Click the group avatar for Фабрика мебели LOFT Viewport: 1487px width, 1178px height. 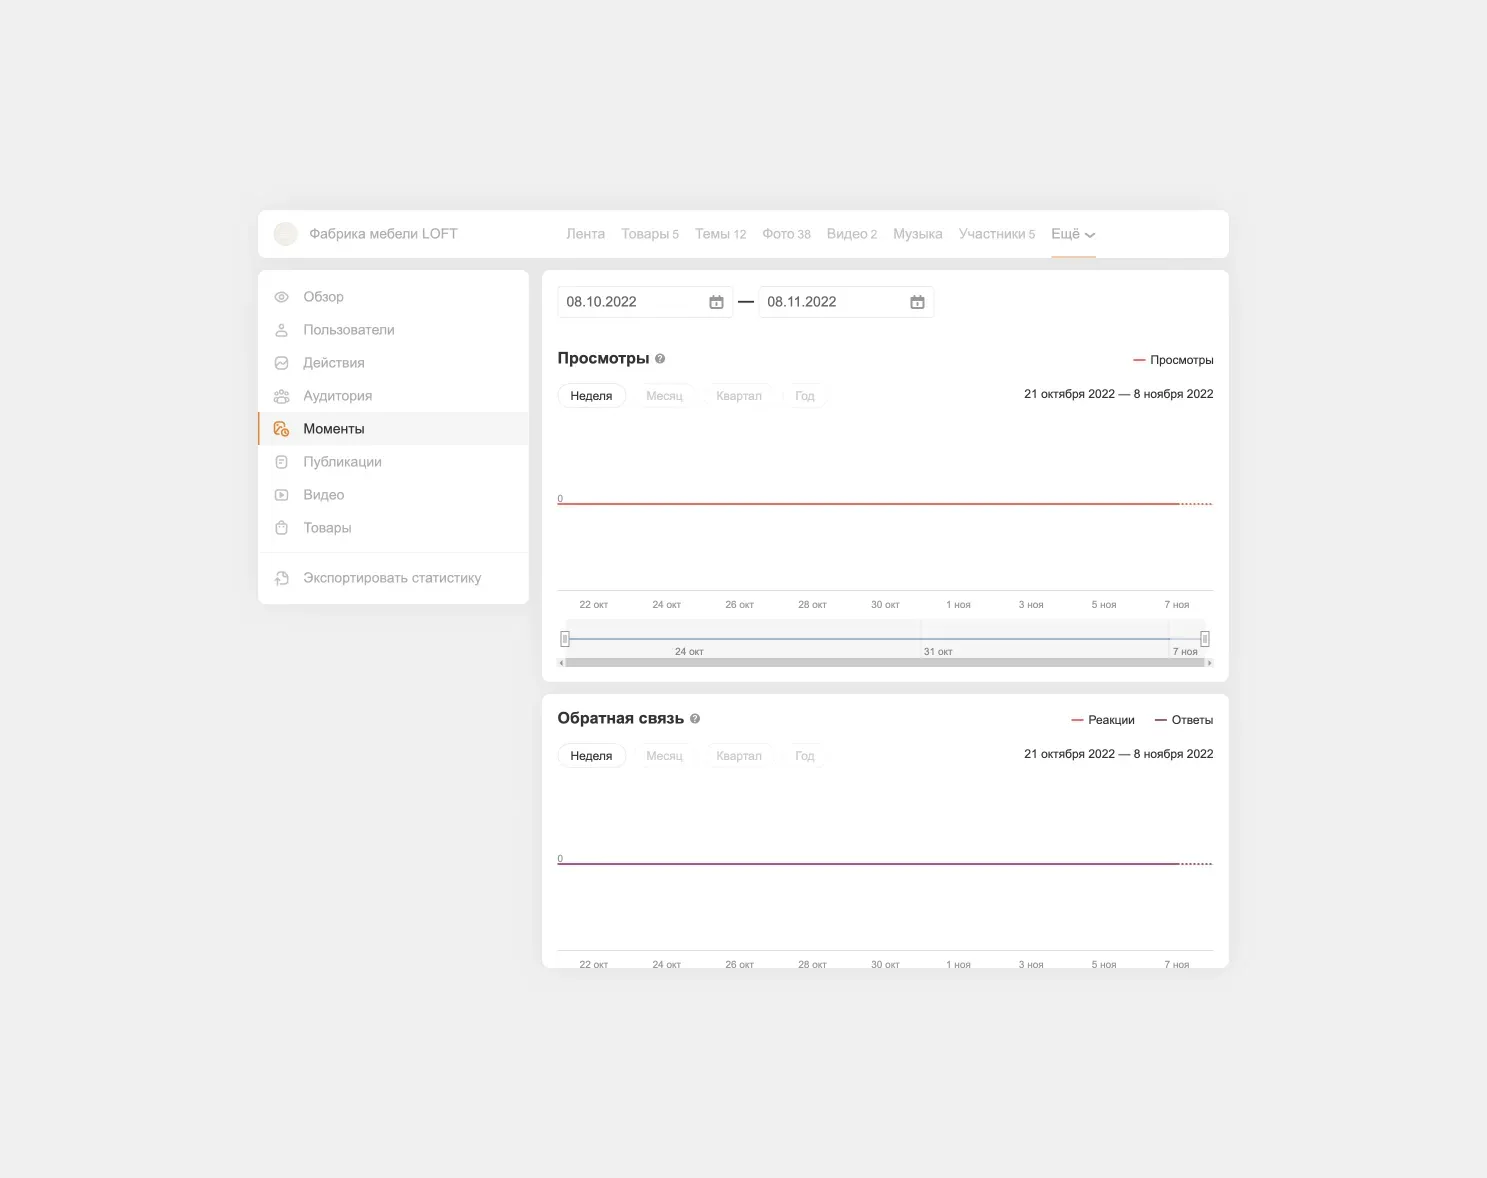pos(286,234)
